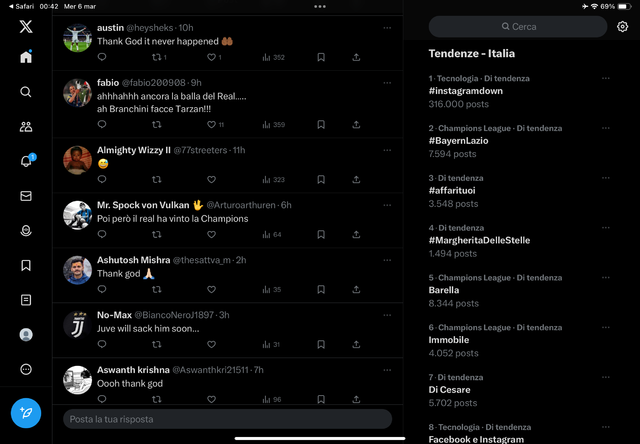Go to Explore search in sidebar
The image size is (640, 444).
click(x=26, y=92)
